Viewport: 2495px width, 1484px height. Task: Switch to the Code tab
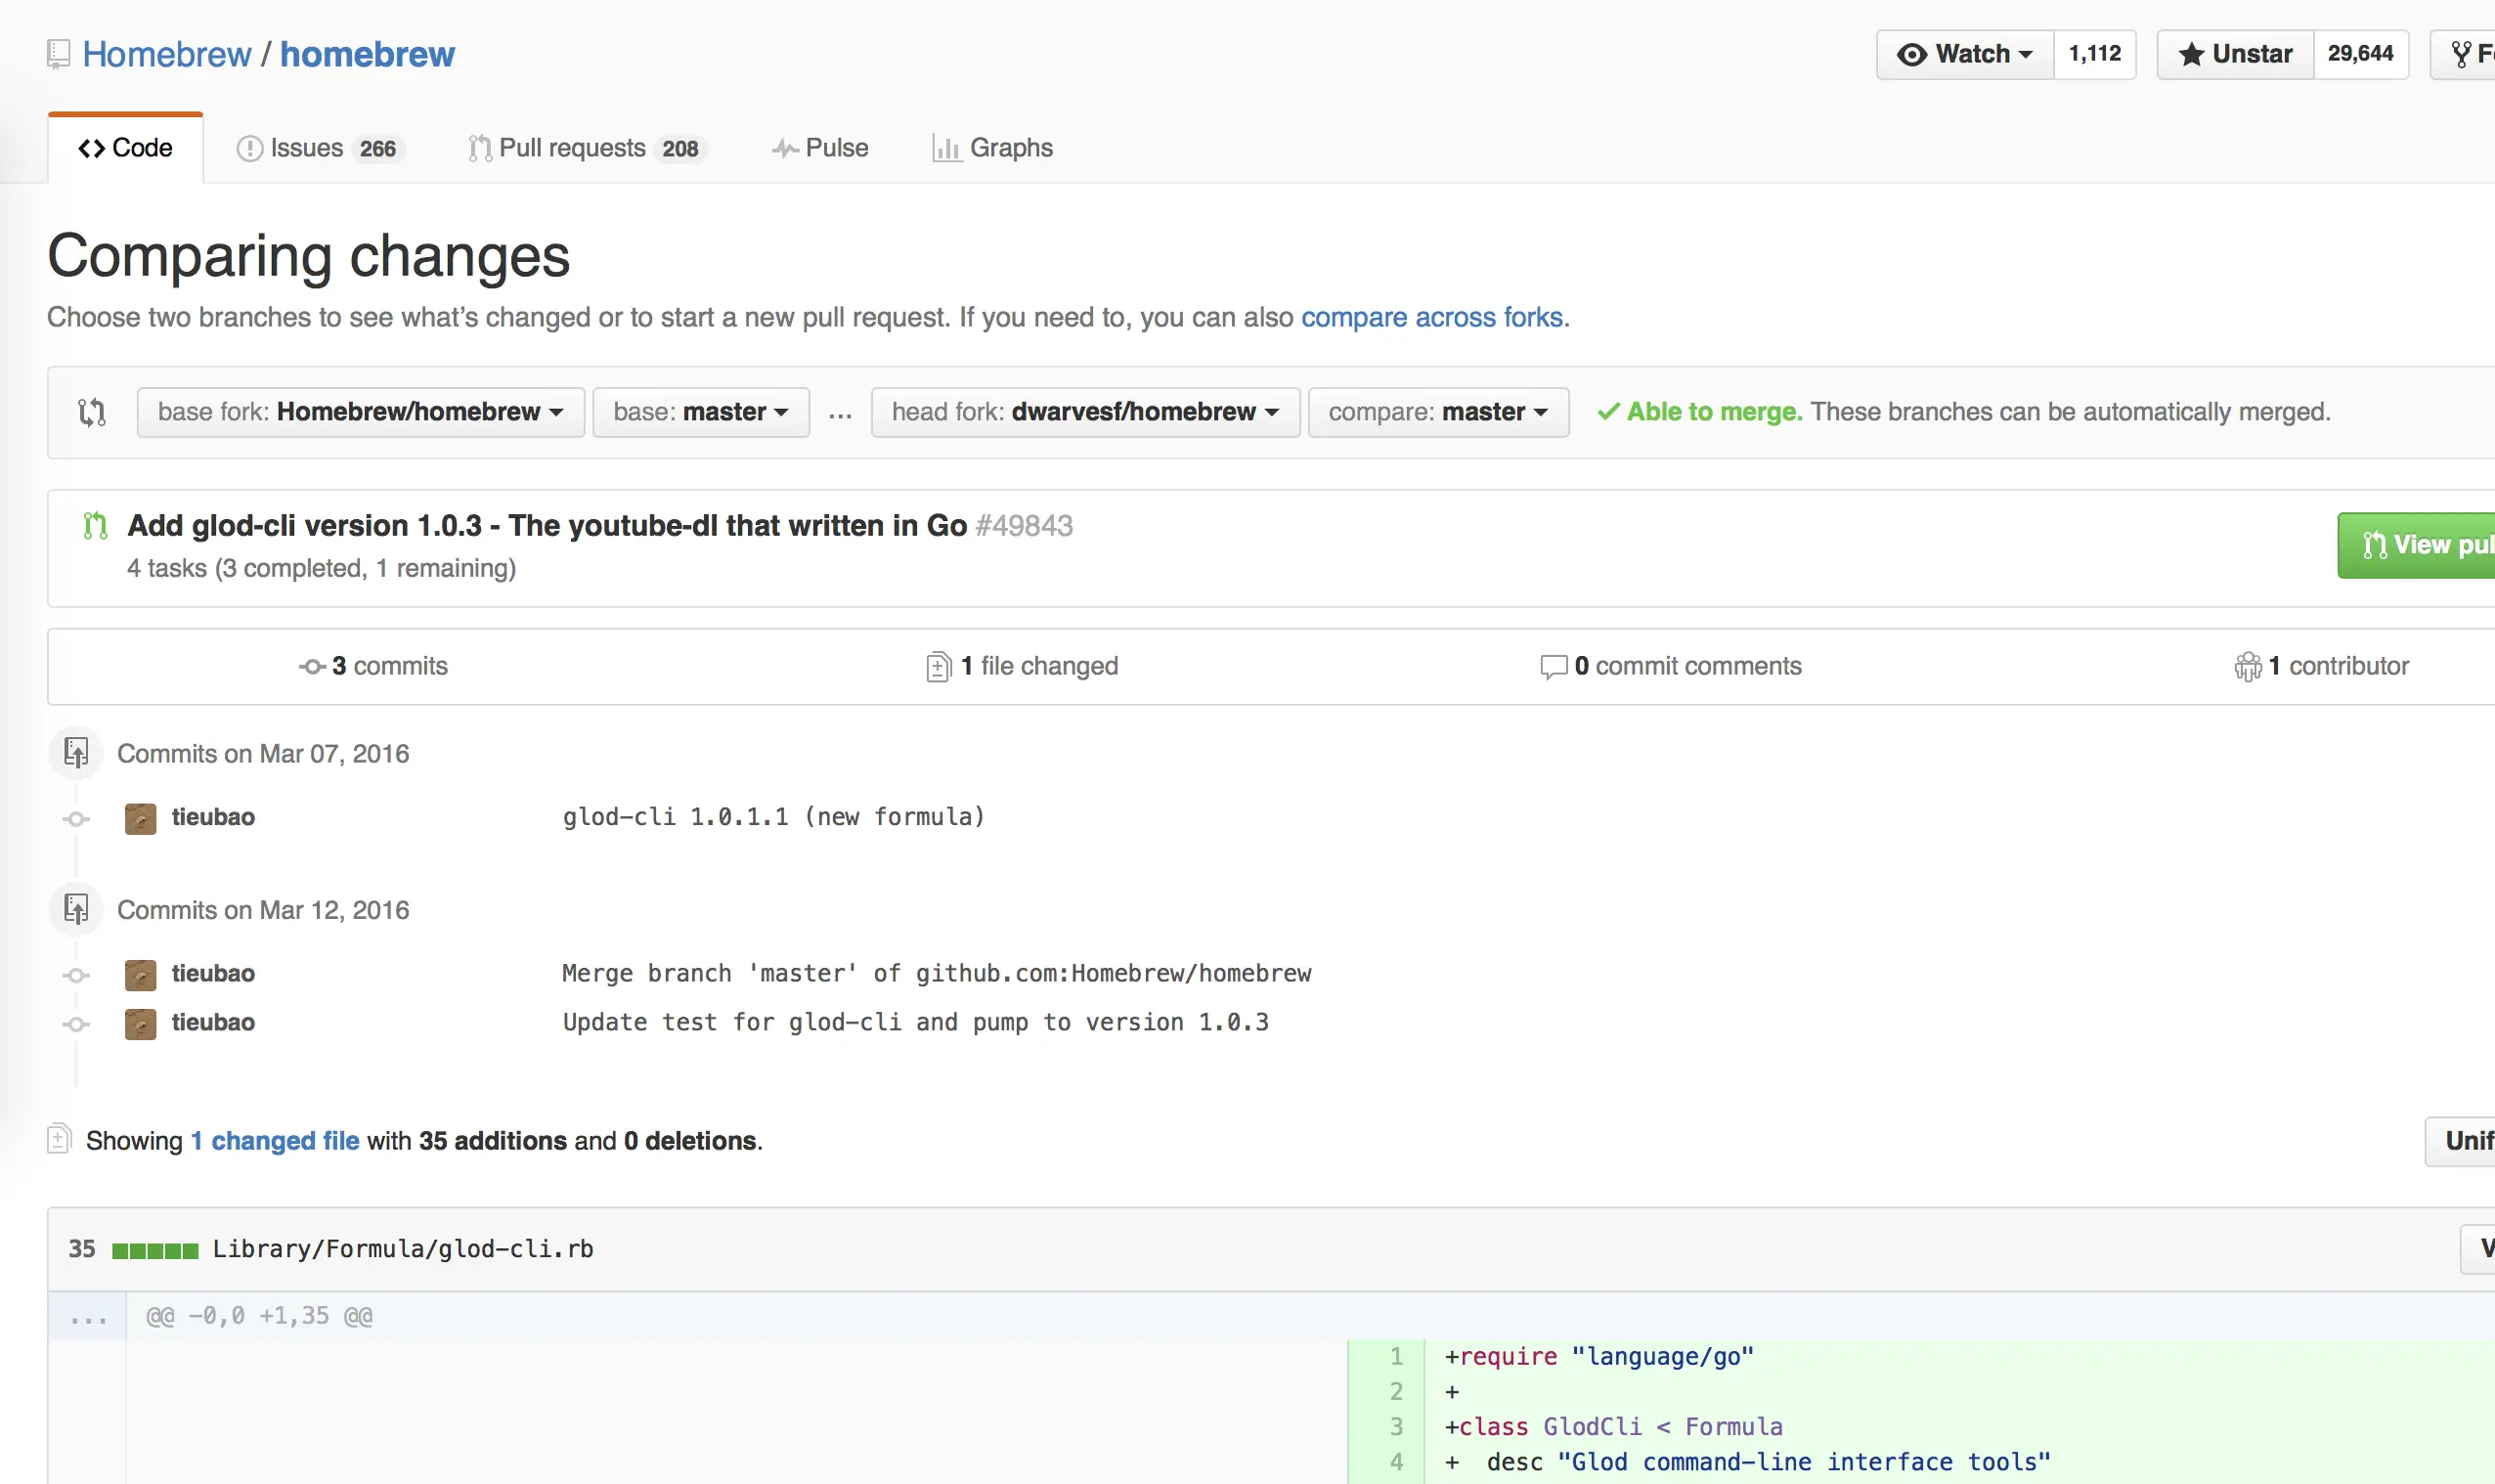click(125, 148)
